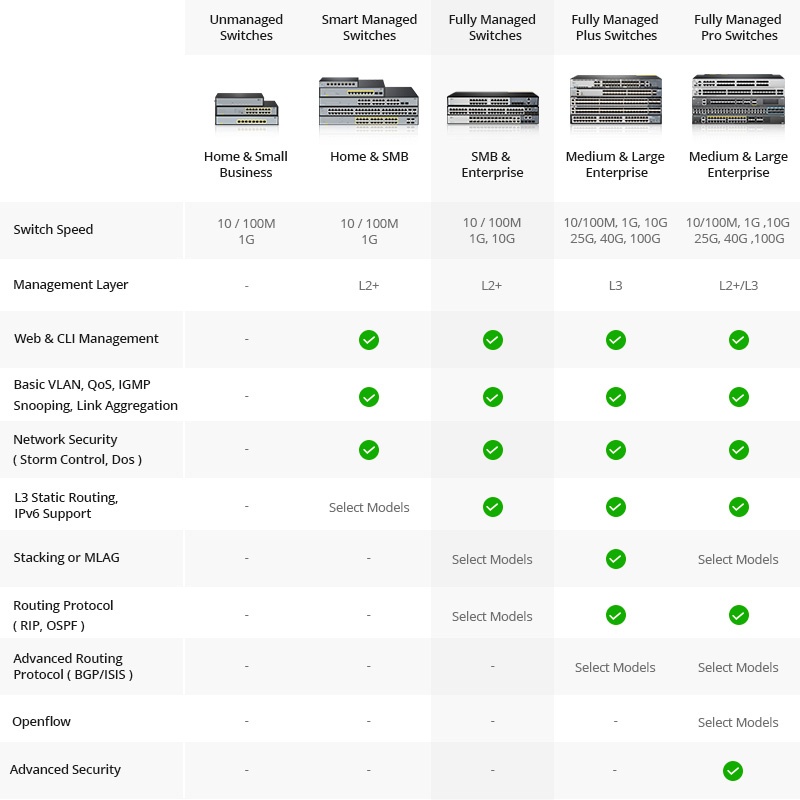Click the Switch Speed row label
Viewport: 800px width, 800px height.
tap(53, 230)
